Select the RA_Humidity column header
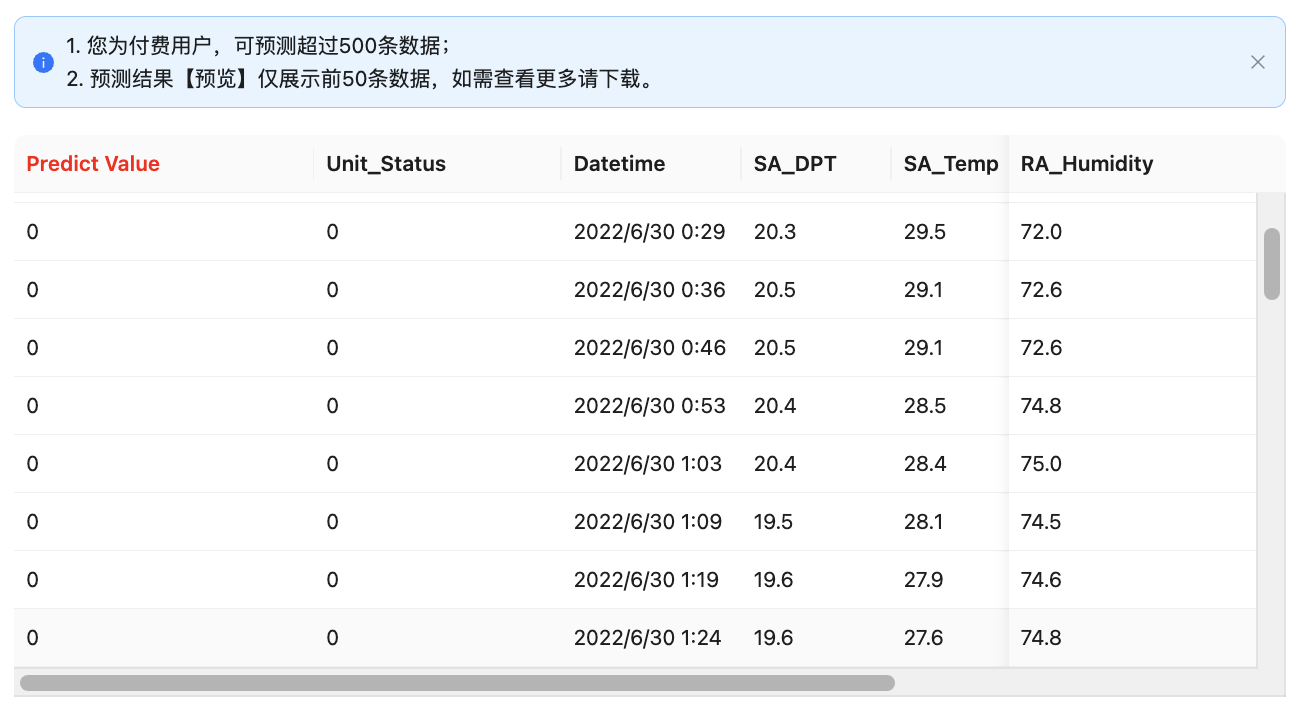The width and height of the screenshot is (1310, 714). click(x=1087, y=164)
